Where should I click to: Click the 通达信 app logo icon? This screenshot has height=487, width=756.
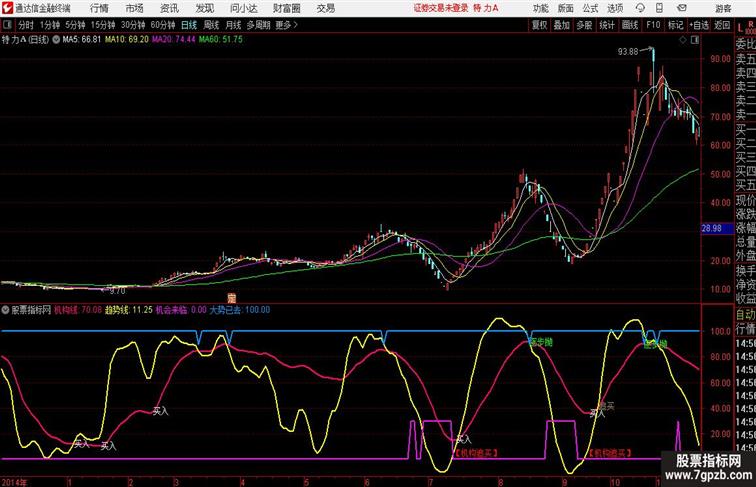coord(7,8)
